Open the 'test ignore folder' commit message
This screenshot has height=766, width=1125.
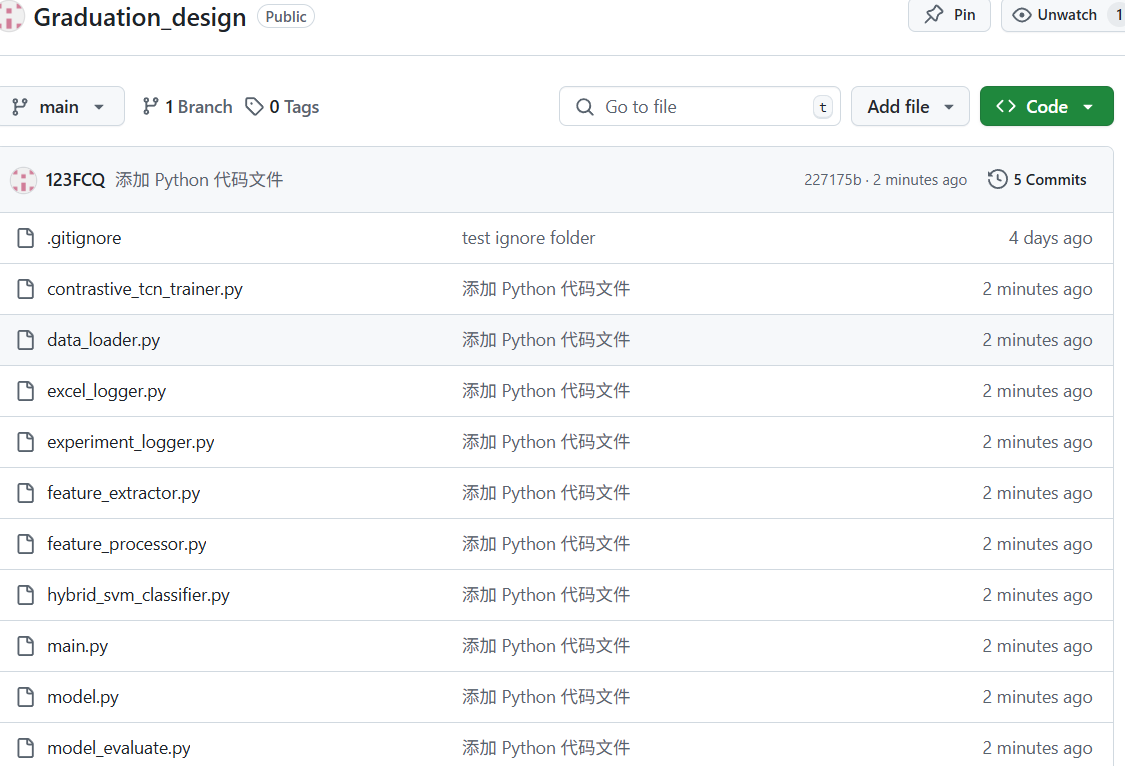coord(528,238)
